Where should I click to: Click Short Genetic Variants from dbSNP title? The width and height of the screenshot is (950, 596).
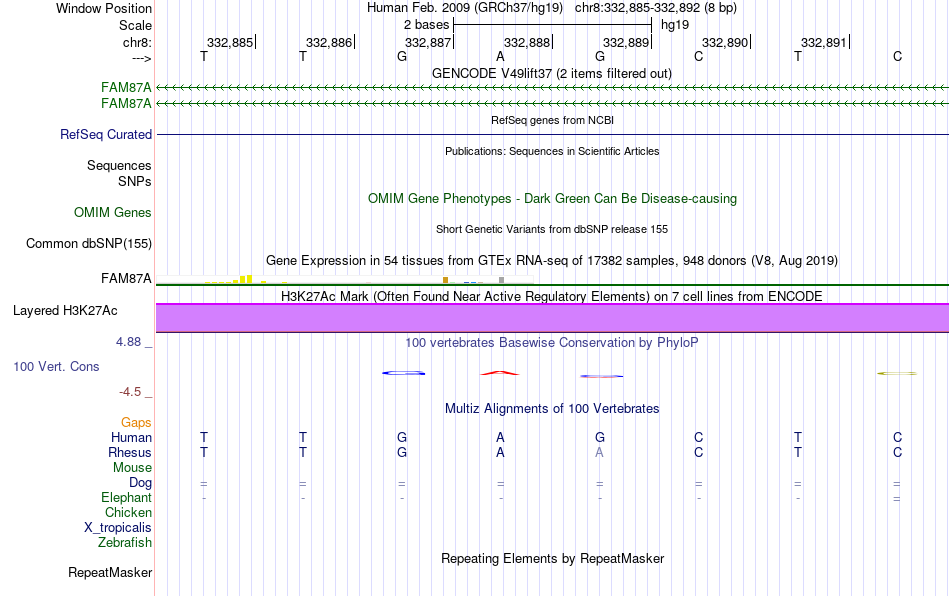[552, 229]
